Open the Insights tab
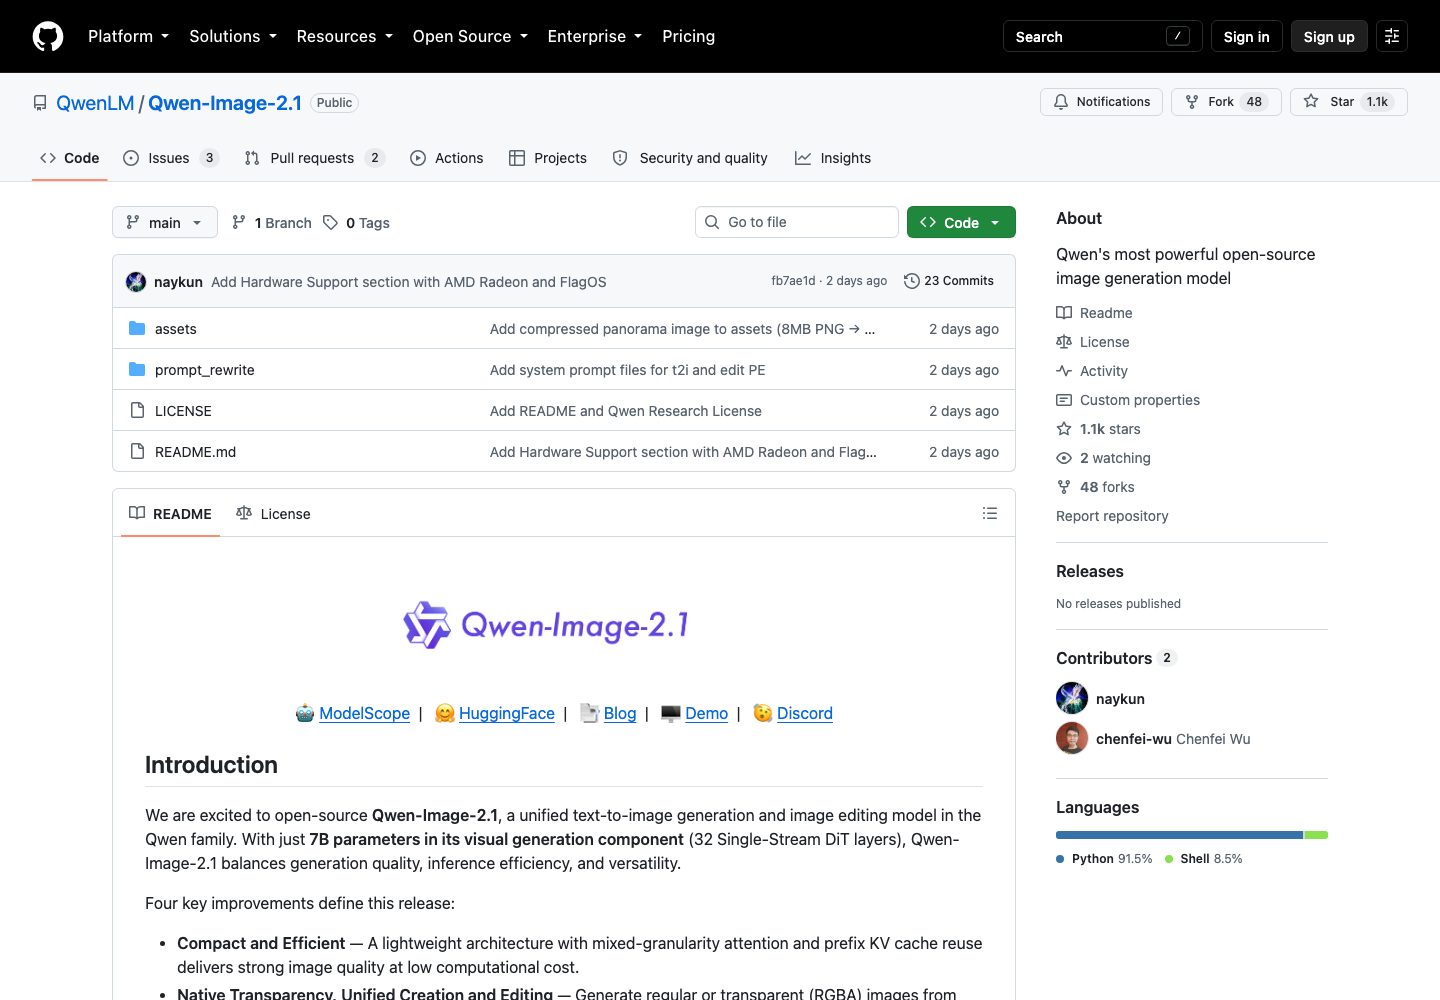 coord(833,158)
